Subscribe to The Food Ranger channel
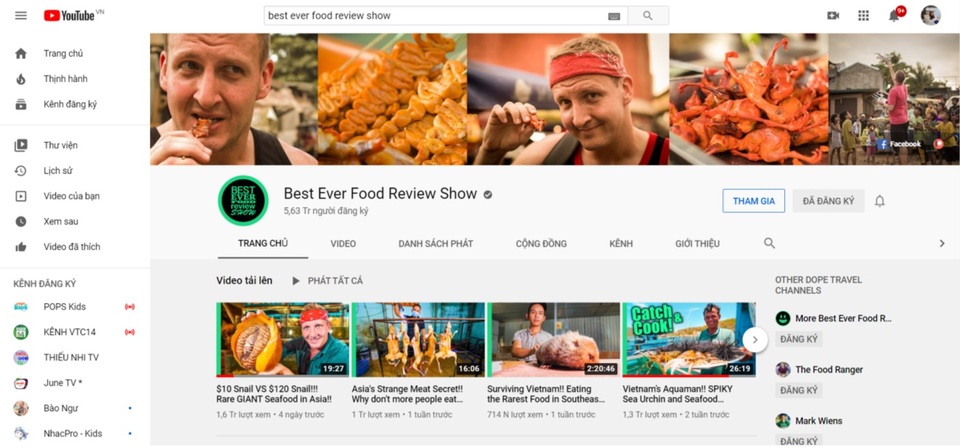Image resolution: width=960 pixels, height=448 pixels. tap(798, 390)
